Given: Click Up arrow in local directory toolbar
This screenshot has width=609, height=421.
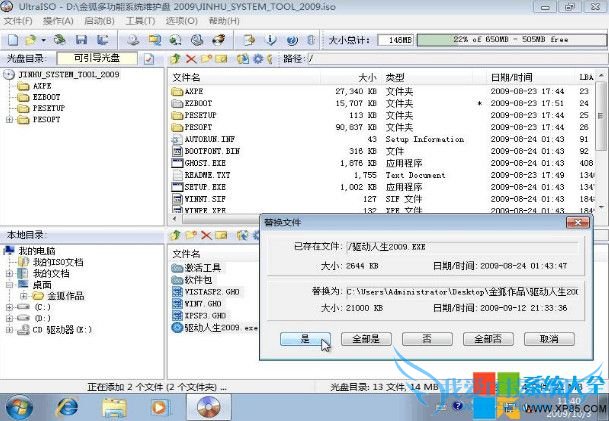Looking at the screenshot, I should coord(175,235).
